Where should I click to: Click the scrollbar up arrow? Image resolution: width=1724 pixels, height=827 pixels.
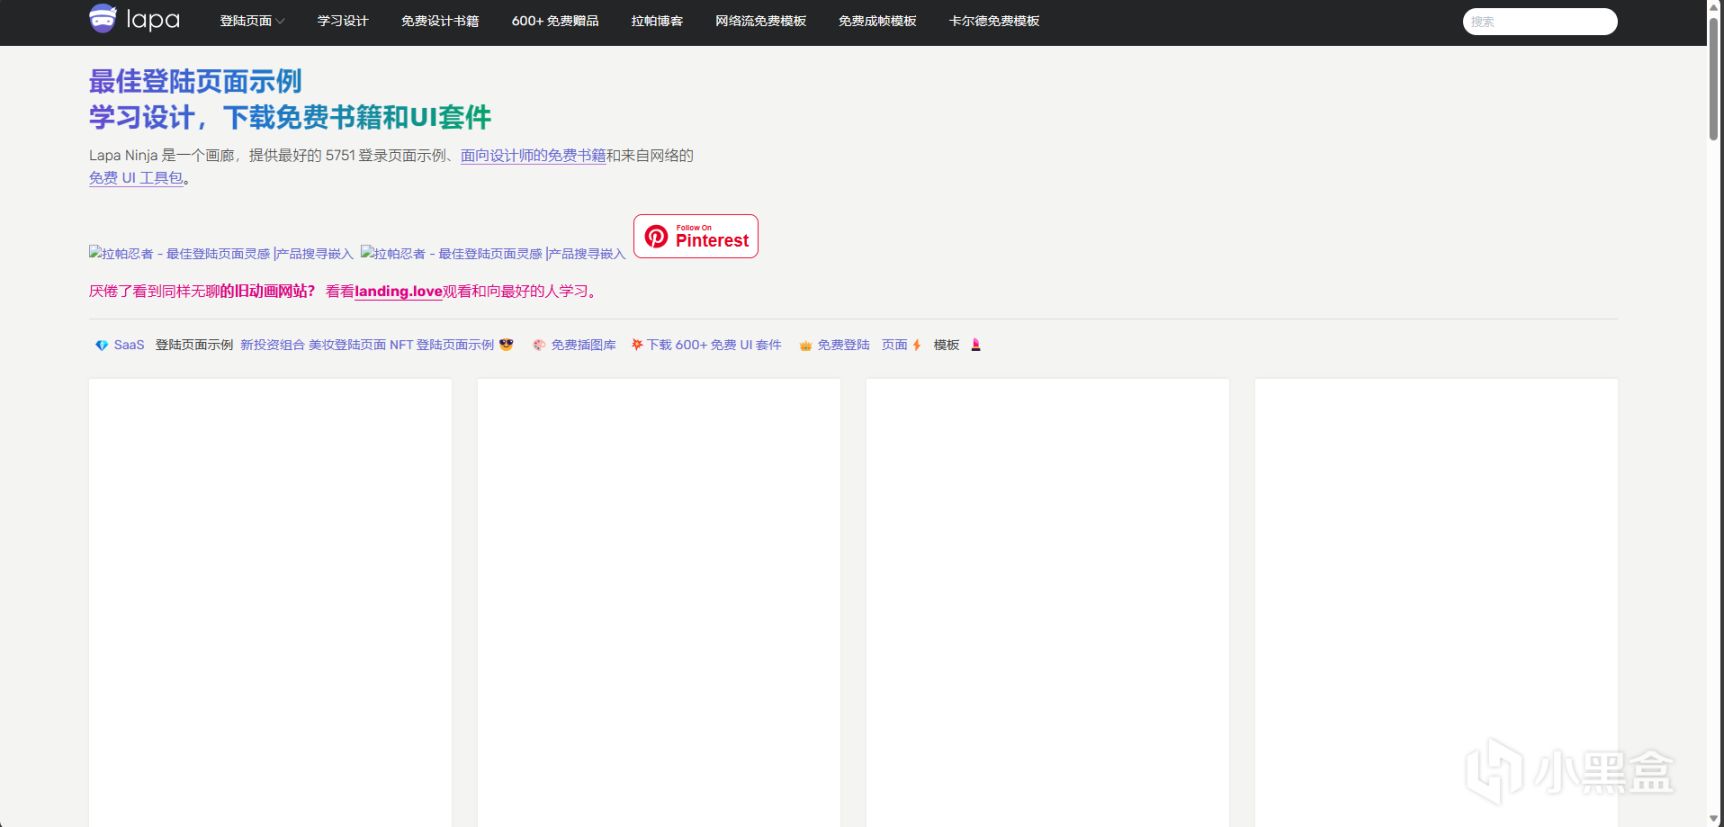(x=1715, y=7)
